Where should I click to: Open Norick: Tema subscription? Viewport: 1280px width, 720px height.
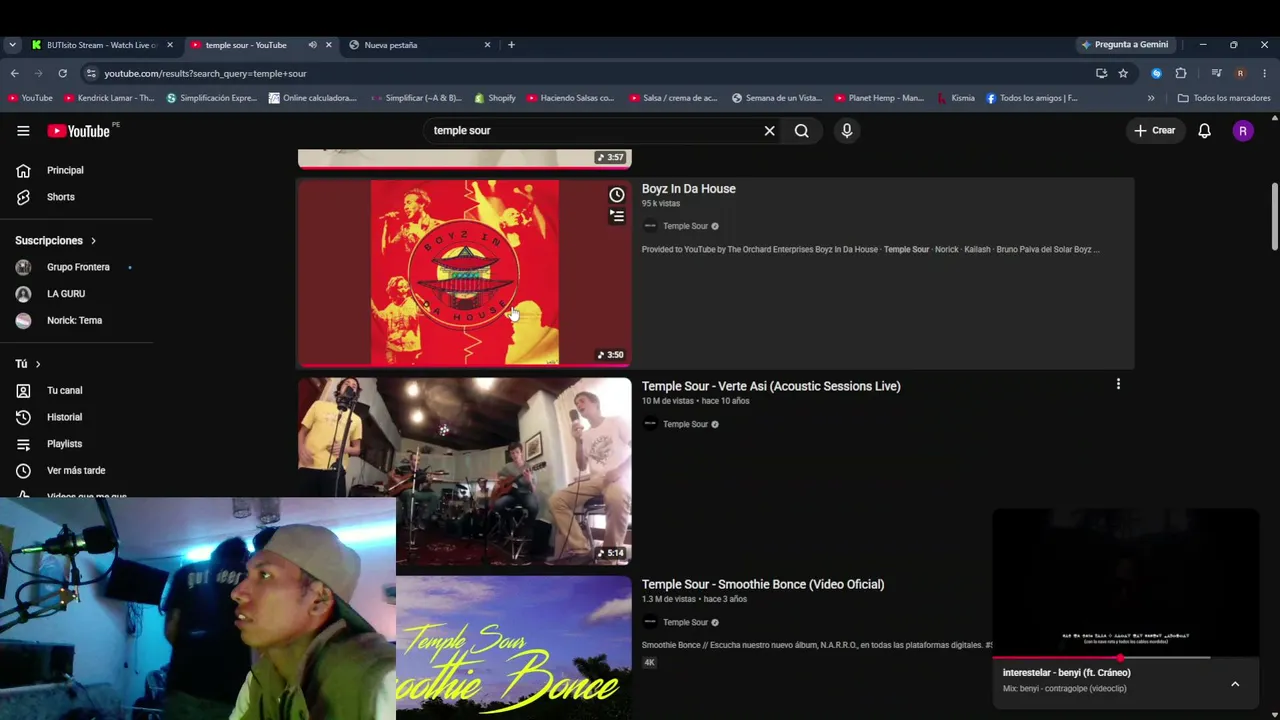(x=75, y=321)
